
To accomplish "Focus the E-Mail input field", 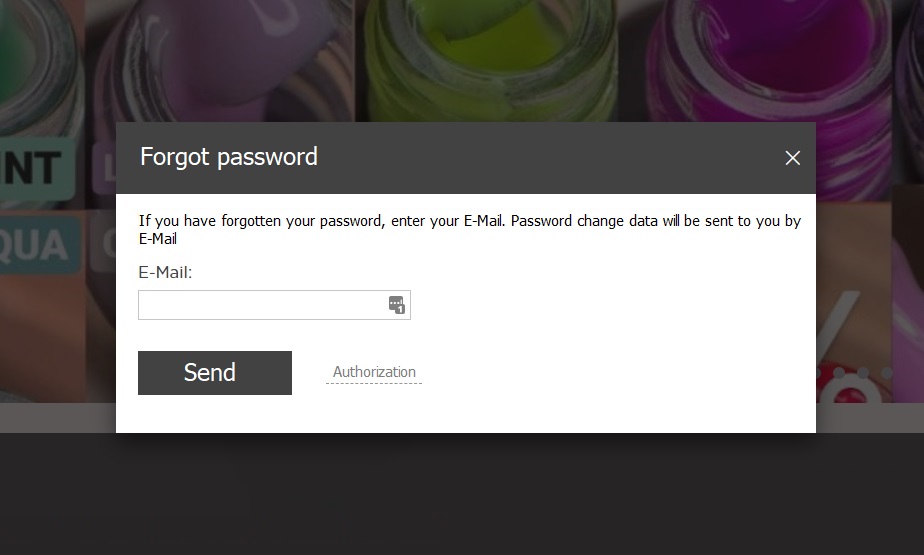I will [262, 305].
